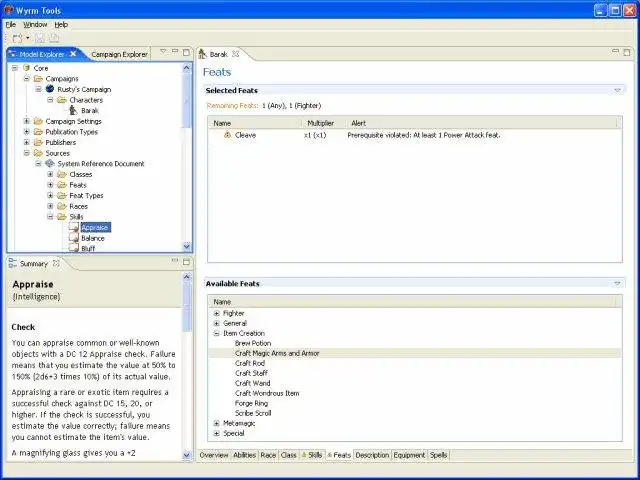Maximize the Summary panel
Image resolution: width=640 pixels, height=480 pixels.
pos(186,262)
